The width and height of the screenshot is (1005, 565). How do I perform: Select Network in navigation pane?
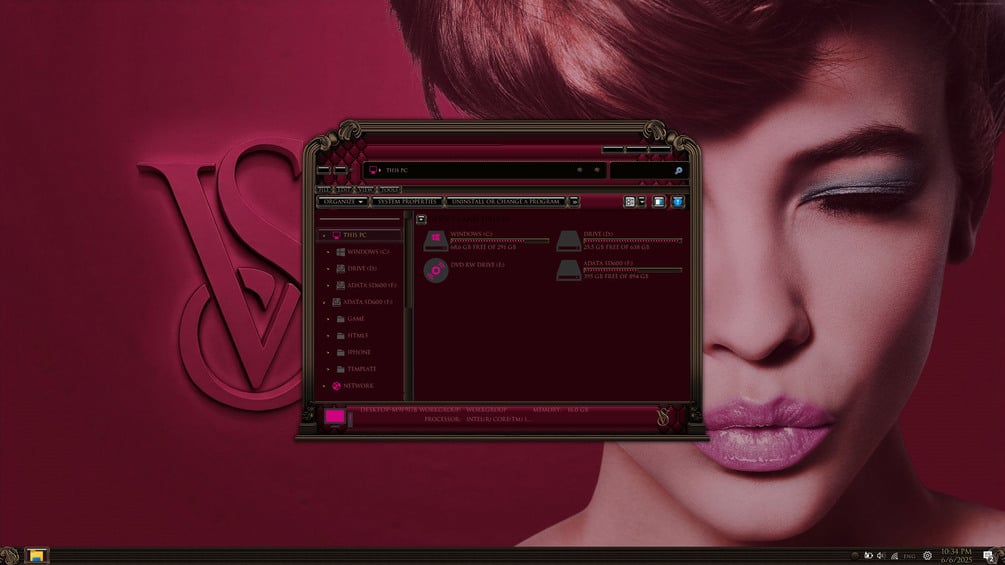[358, 386]
